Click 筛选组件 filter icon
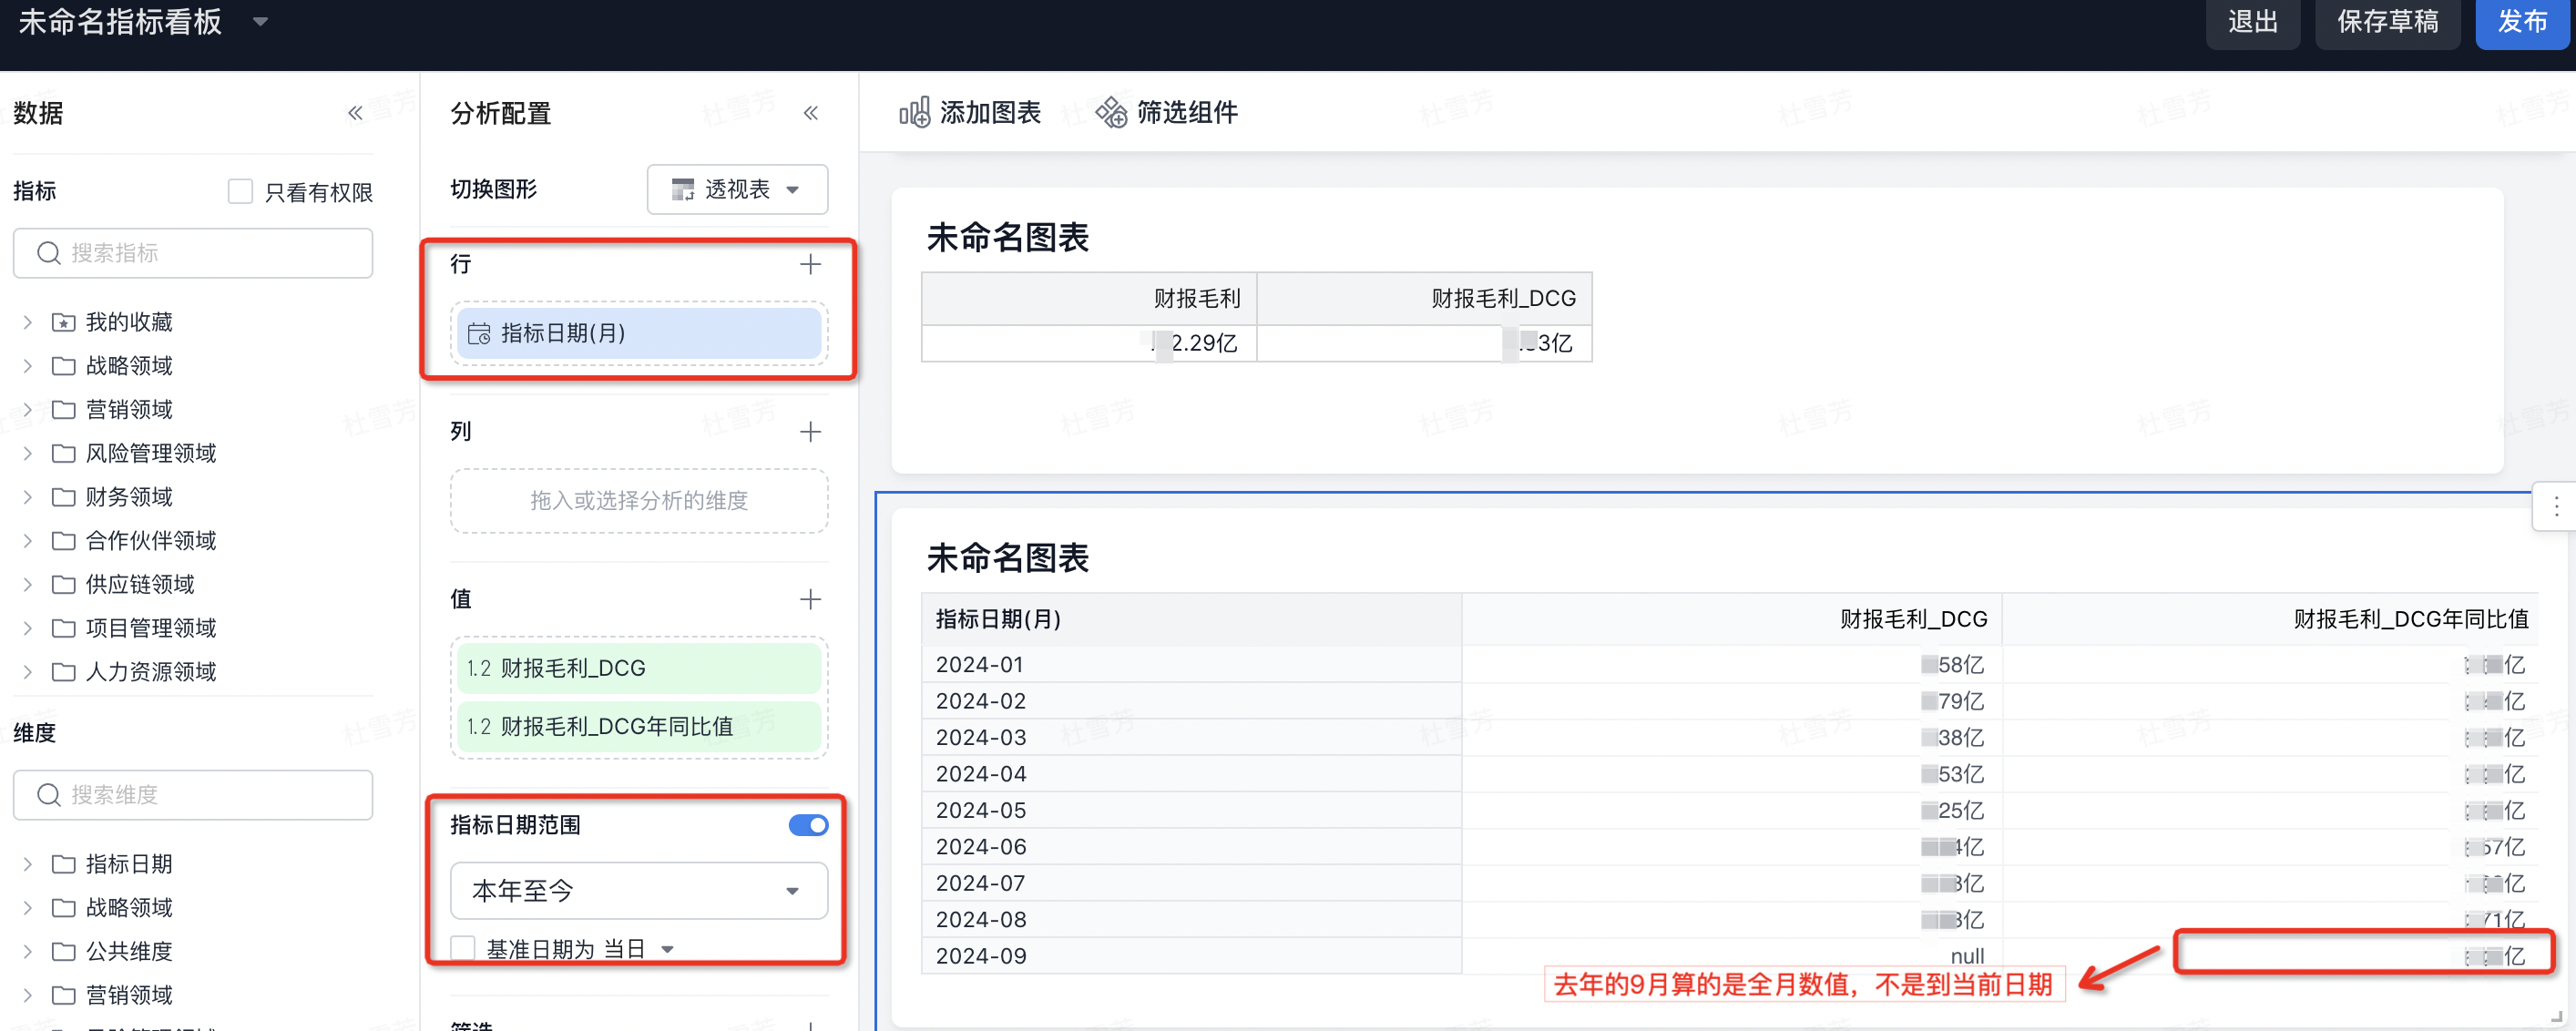 1111,112
